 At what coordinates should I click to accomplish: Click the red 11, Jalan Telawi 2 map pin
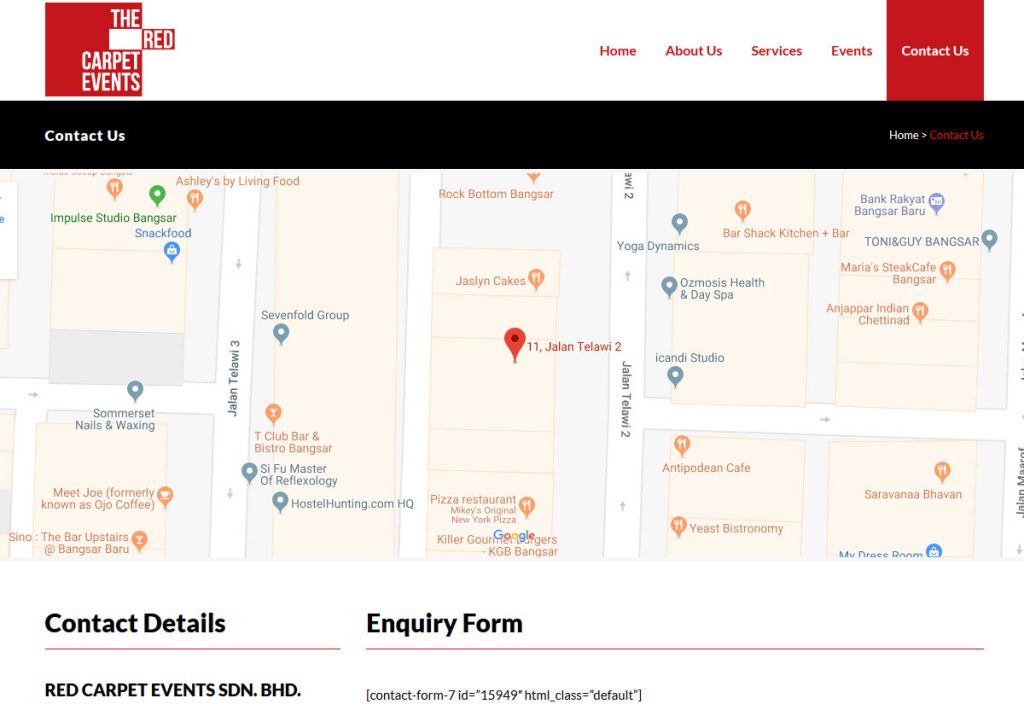coord(514,343)
